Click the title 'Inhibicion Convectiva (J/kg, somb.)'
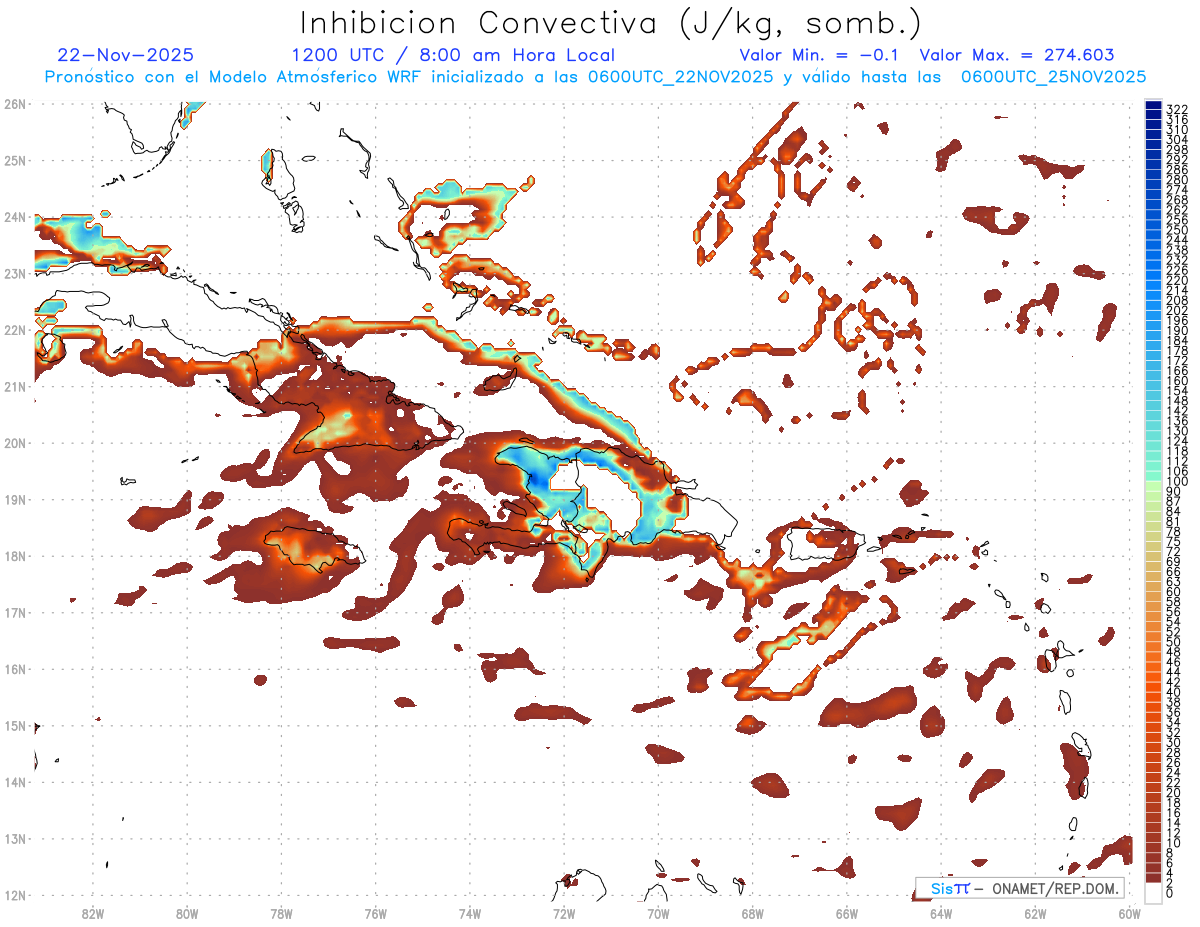 [x=609, y=25]
